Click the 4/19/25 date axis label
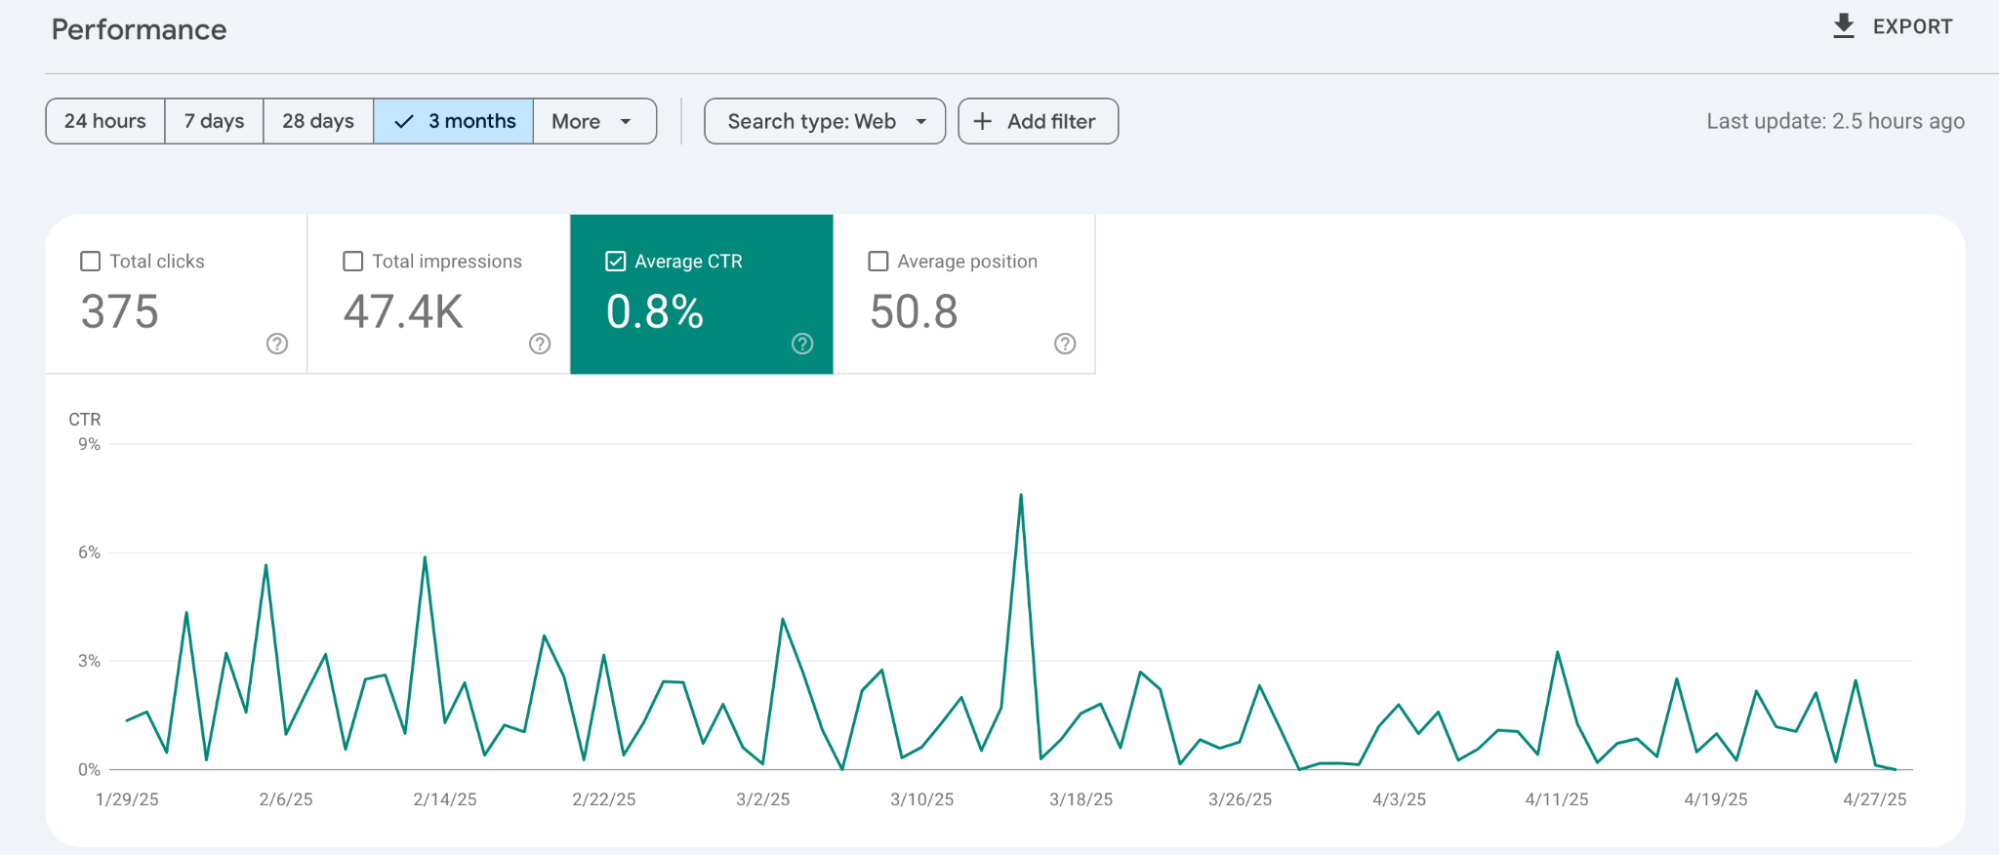Viewport: 1999px width, 856px height. pos(1716,800)
